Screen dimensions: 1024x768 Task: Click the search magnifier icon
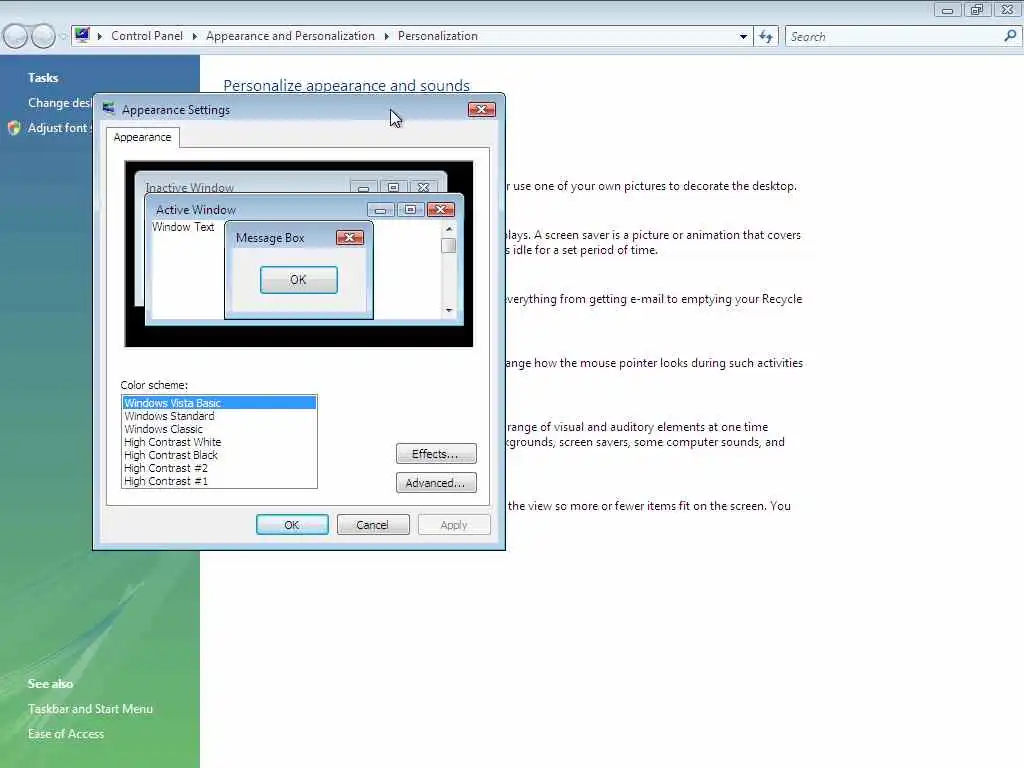click(1010, 37)
